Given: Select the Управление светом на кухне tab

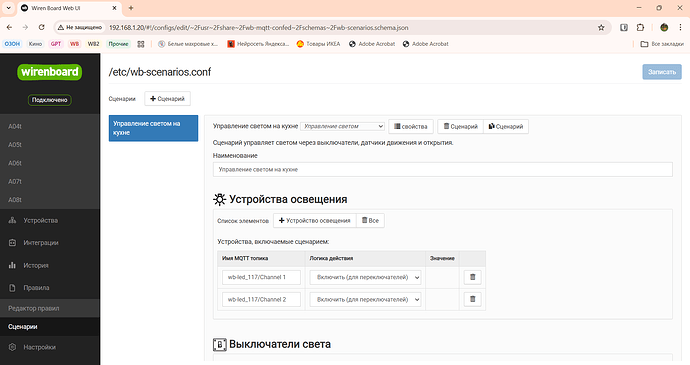Looking at the screenshot, I should click(153, 128).
